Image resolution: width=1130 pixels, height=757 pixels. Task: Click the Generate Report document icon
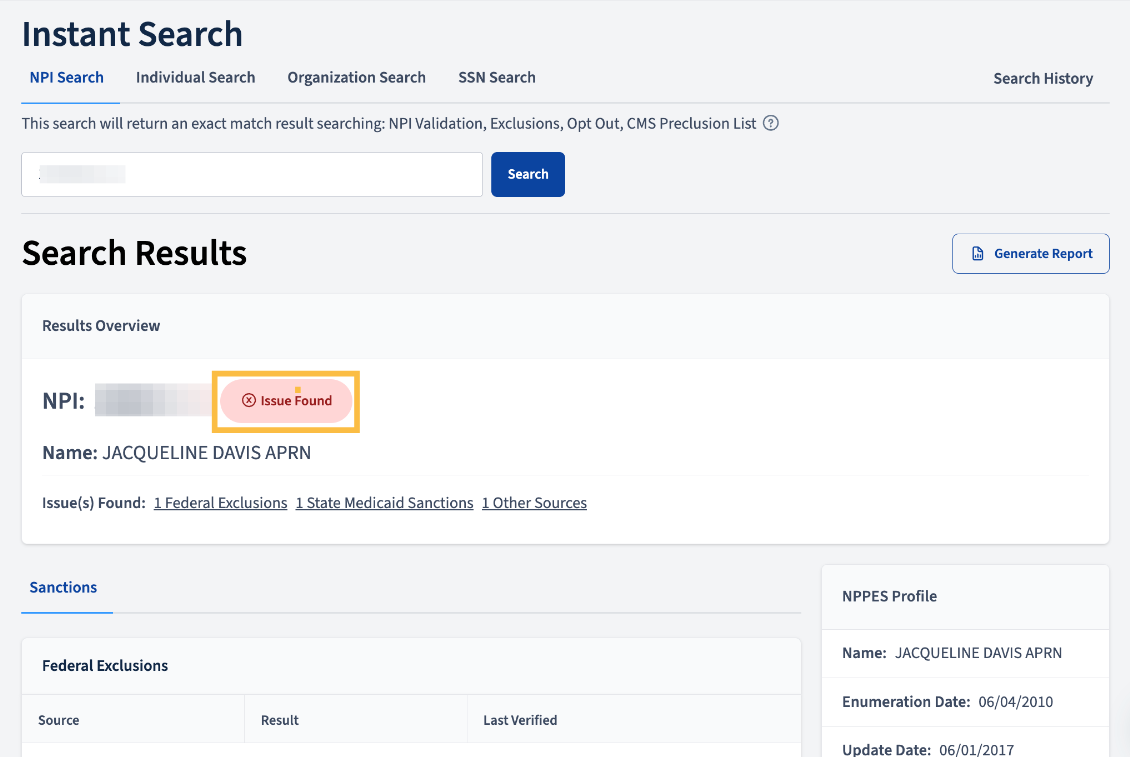977,254
